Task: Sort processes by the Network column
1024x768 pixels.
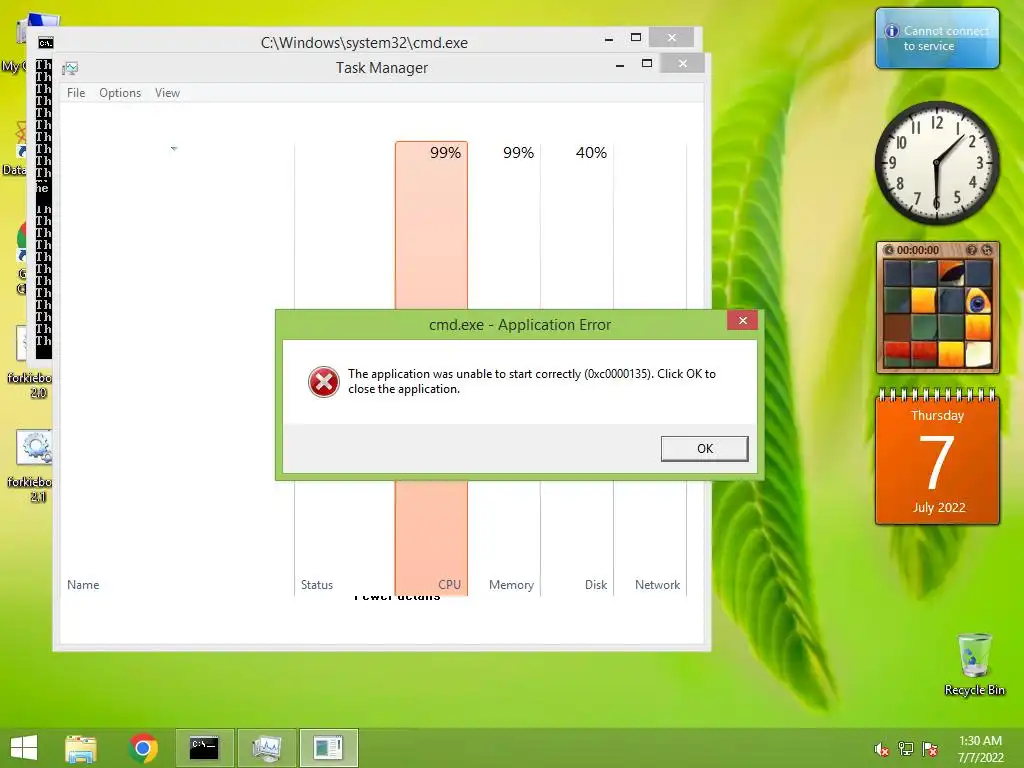Action: [657, 584]
